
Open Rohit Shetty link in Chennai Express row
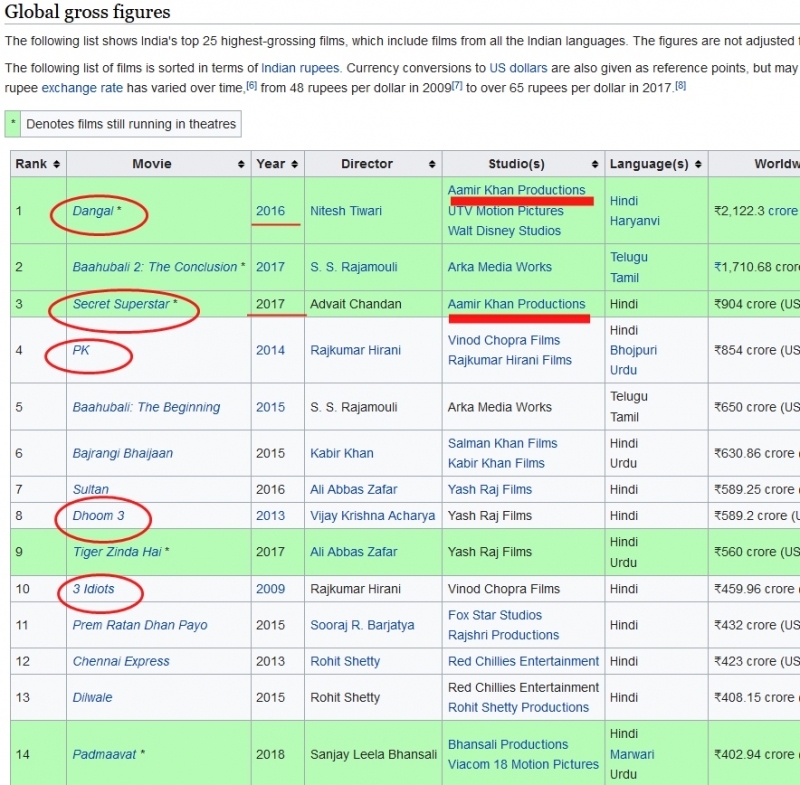click(345, 661)
